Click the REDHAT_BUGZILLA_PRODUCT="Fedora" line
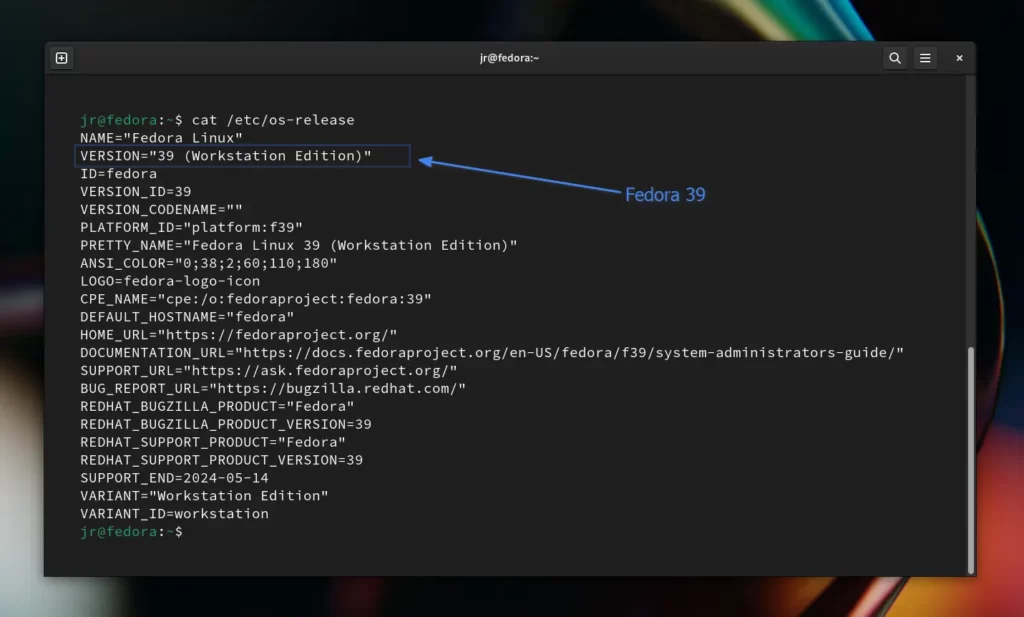 tap(217, 406)
